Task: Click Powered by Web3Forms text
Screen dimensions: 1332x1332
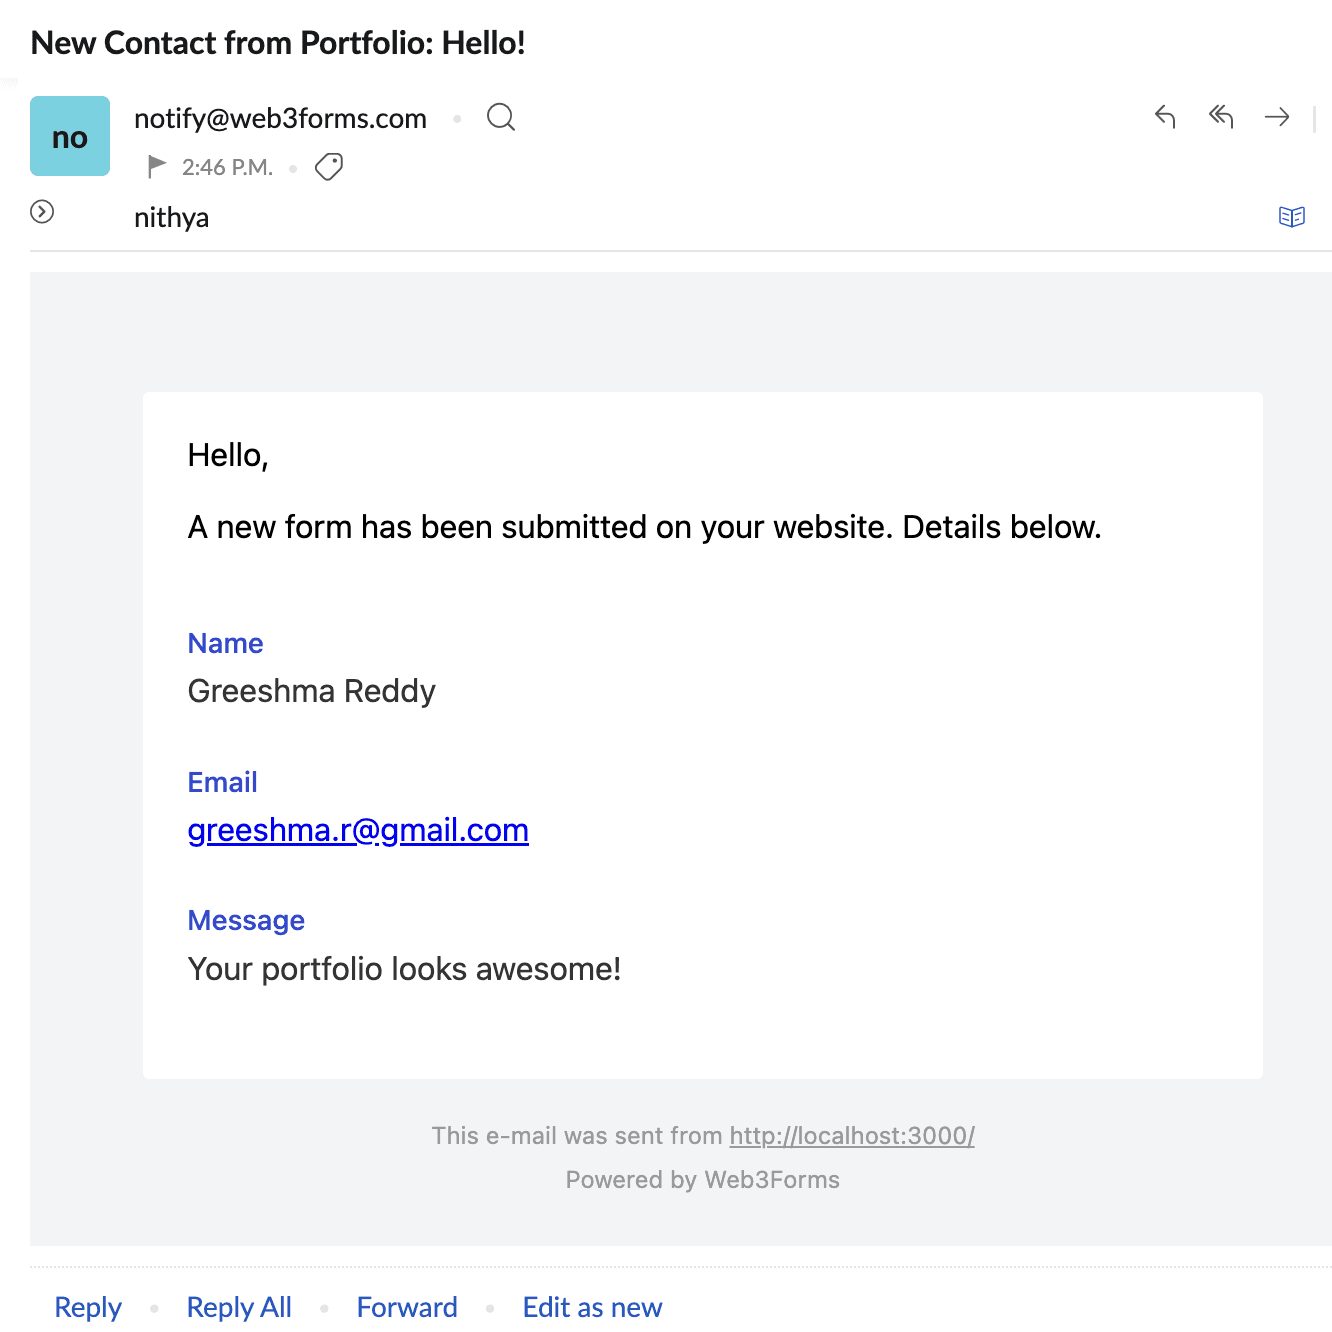Action: [x=702, y=1180]
